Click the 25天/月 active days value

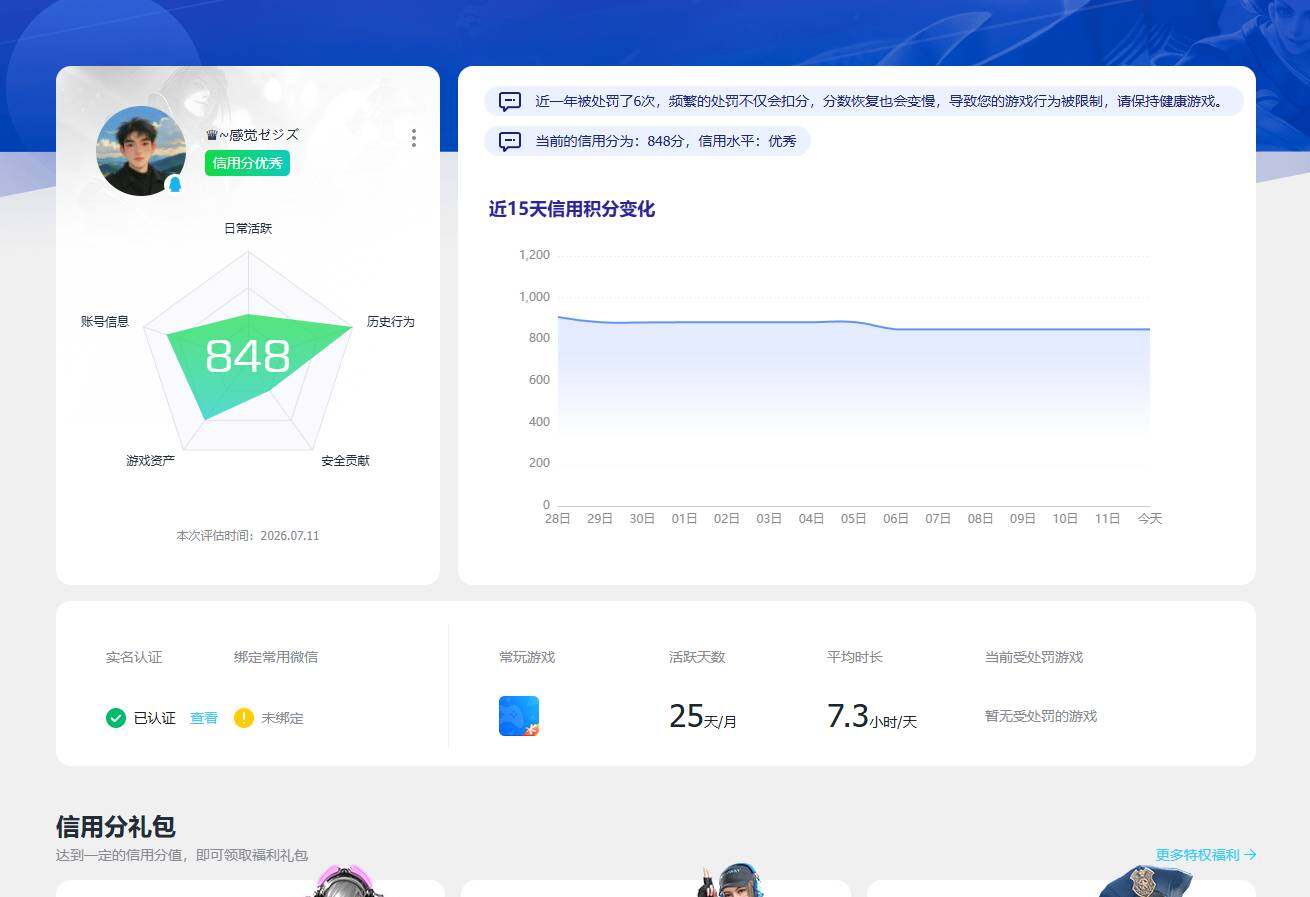703,716
